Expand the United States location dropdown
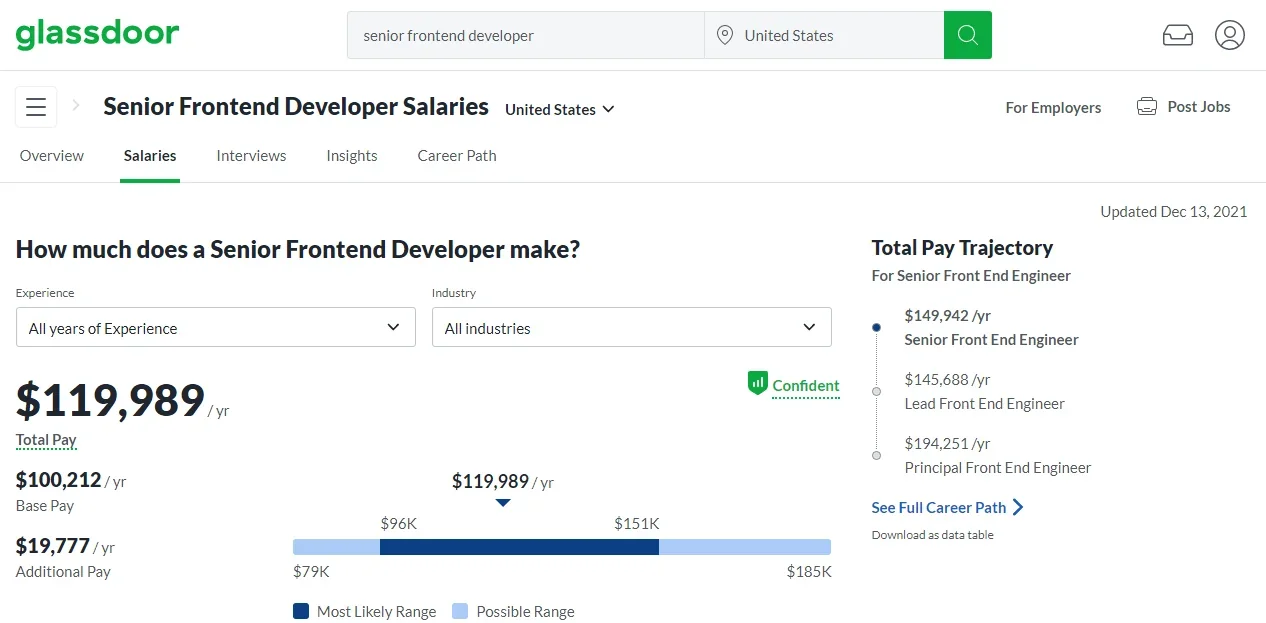Screen dimensions: 1266x623 559,109
